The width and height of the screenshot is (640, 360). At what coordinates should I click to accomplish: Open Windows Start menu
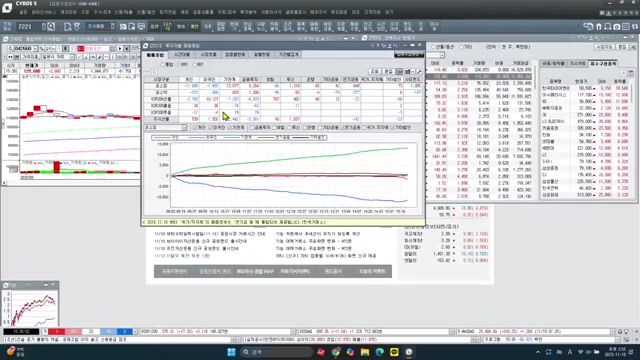(x=231, y=352)
